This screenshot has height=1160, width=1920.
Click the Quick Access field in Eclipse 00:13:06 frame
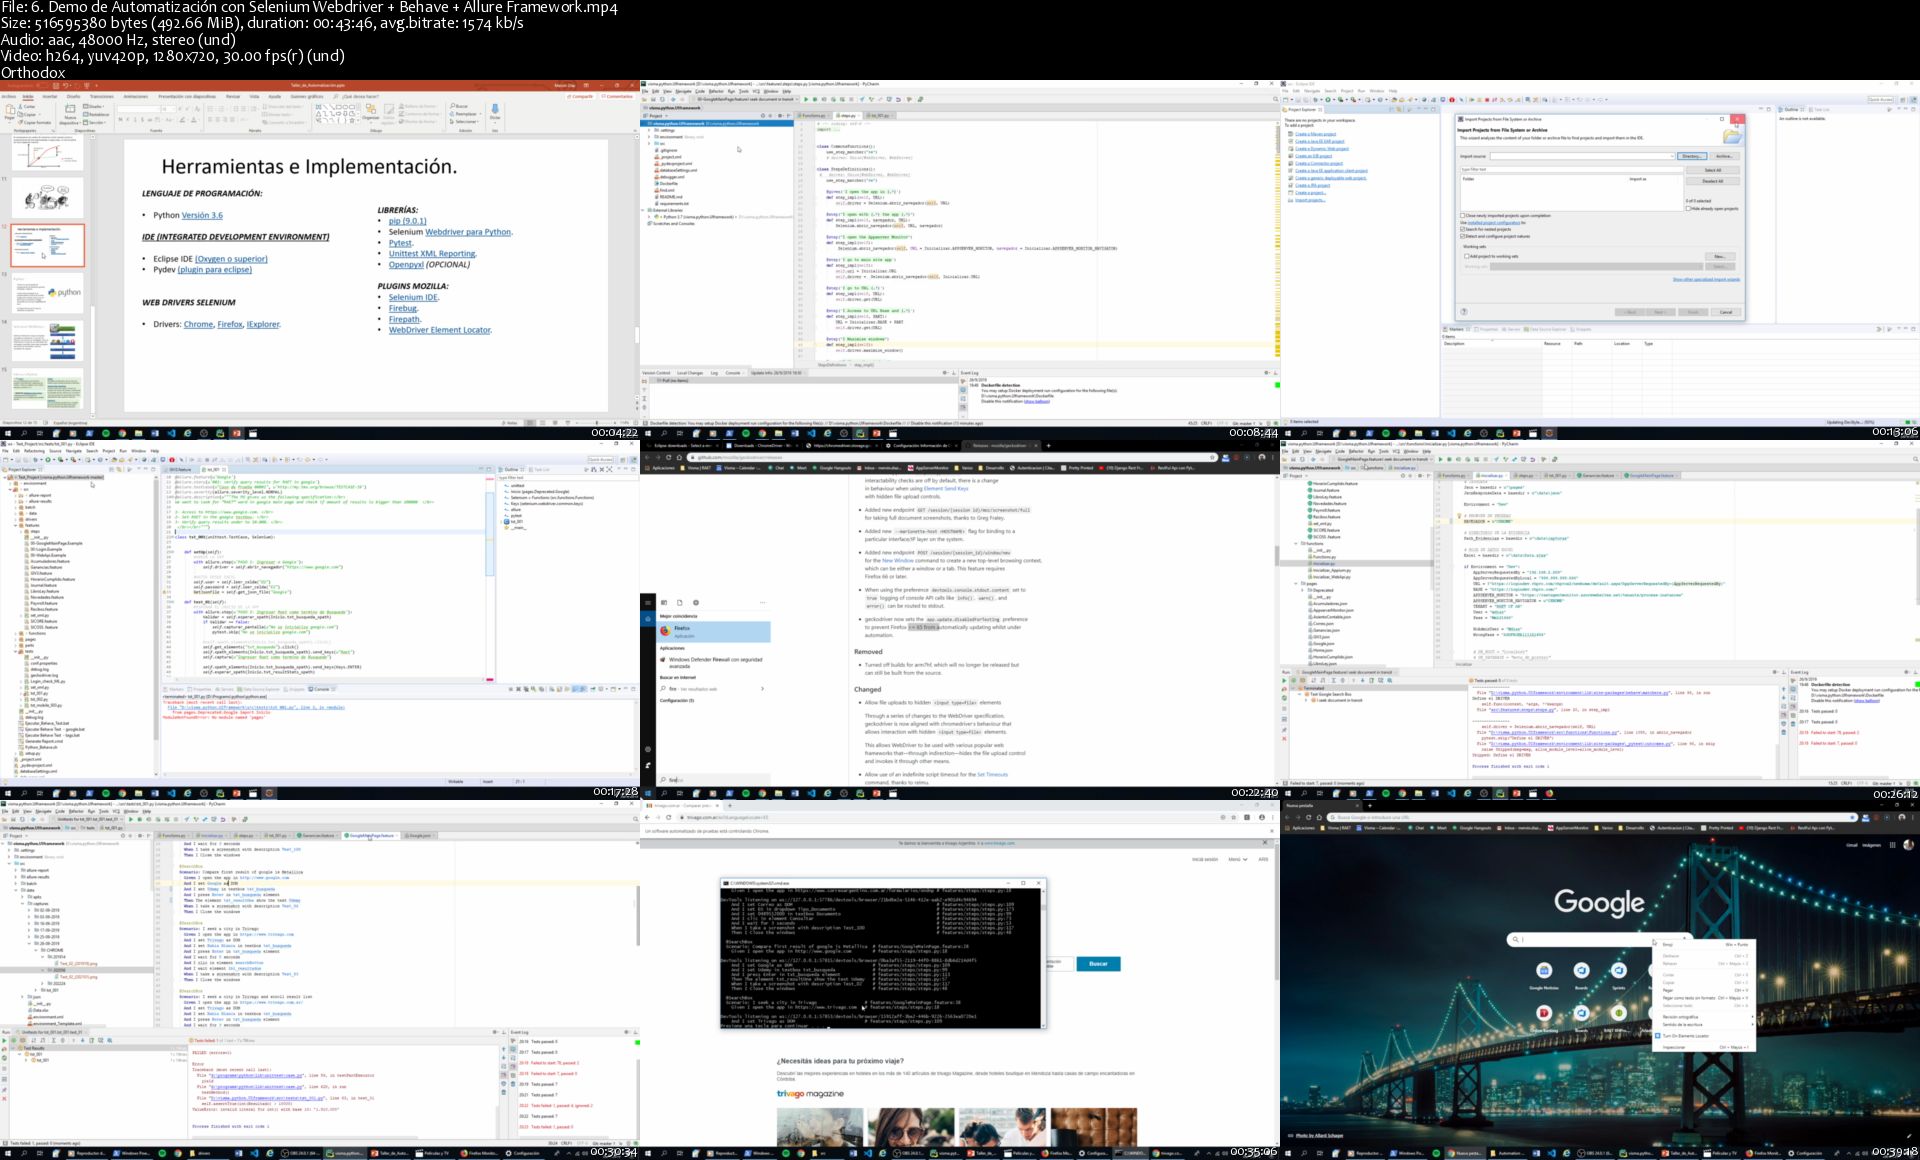1880,99
